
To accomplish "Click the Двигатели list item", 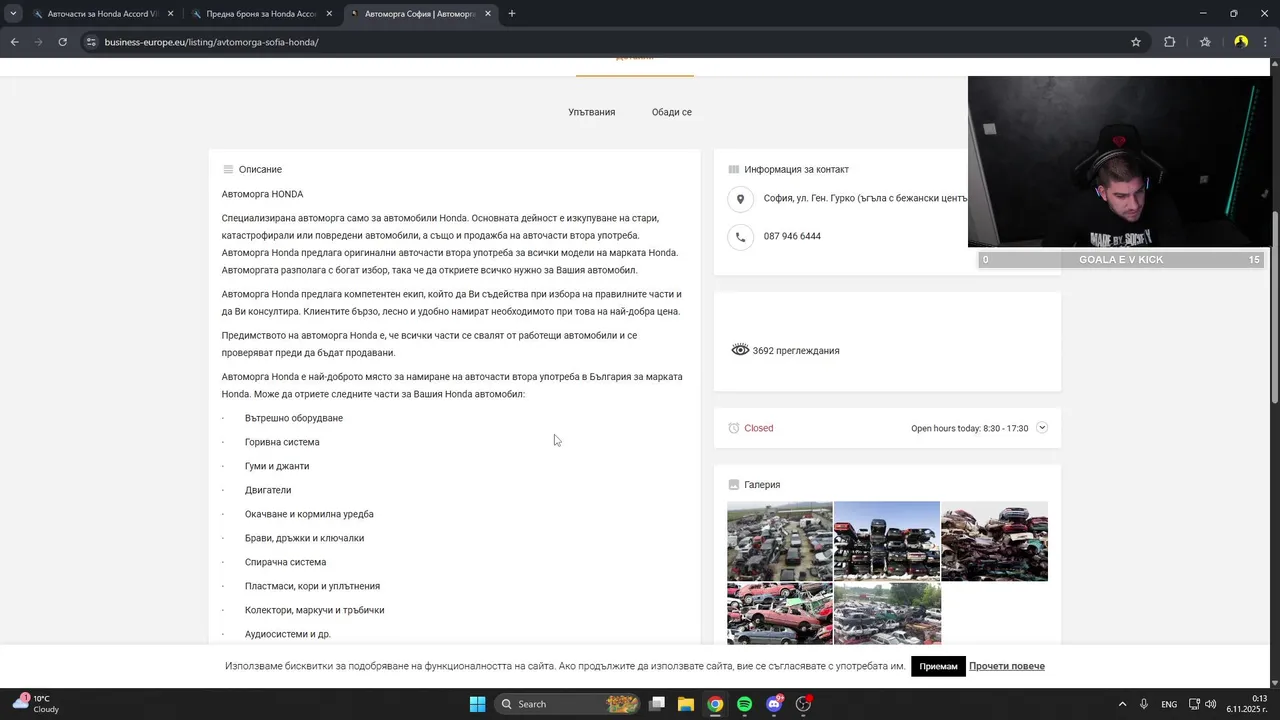I will (268, 490).
